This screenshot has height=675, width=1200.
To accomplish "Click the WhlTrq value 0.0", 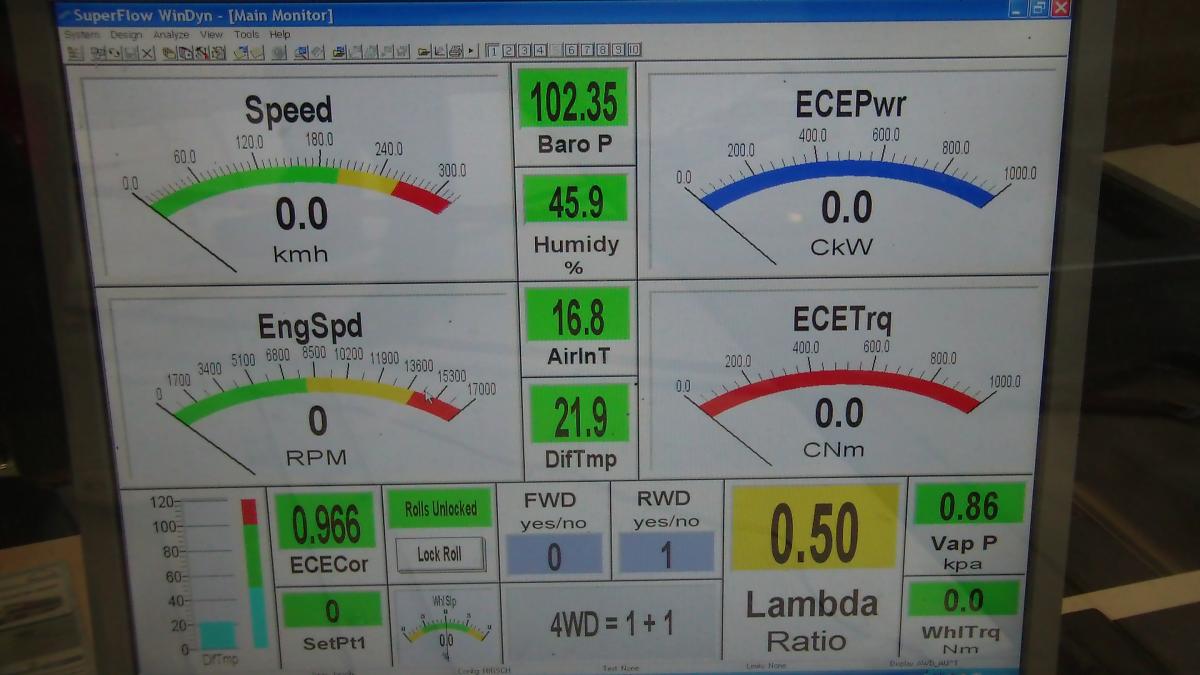I will coord(964,598).
